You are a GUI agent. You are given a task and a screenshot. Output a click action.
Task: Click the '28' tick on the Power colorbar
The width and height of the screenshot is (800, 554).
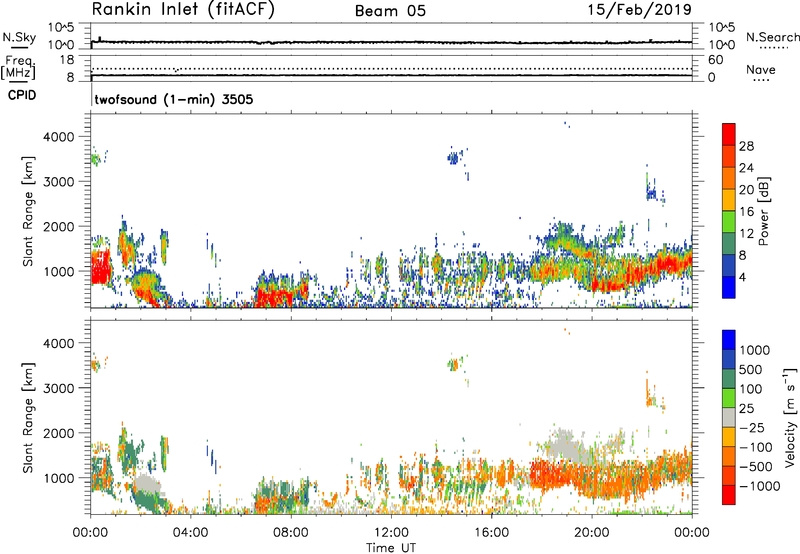746,146
